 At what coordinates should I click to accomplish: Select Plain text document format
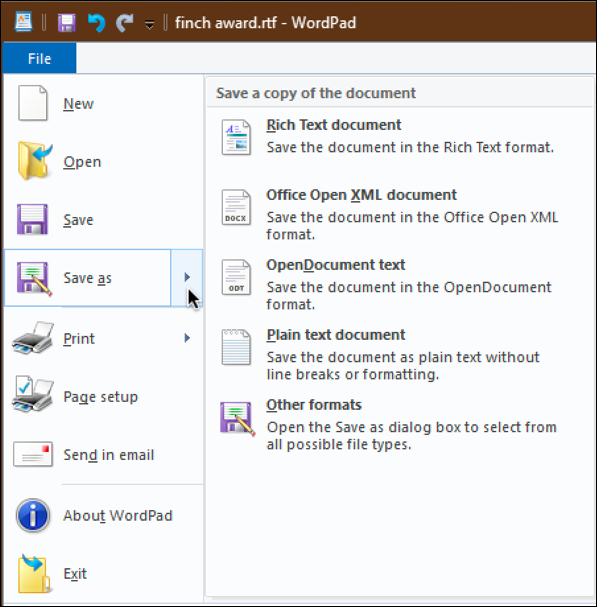(399, 355)
